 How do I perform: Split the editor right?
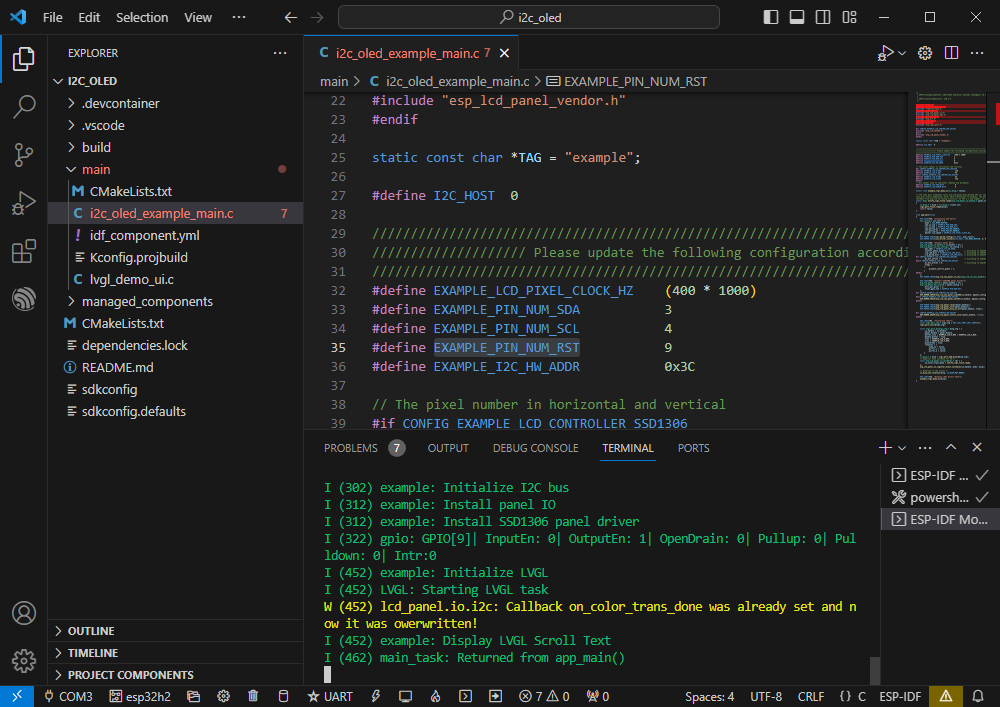[x=951, y=53]
